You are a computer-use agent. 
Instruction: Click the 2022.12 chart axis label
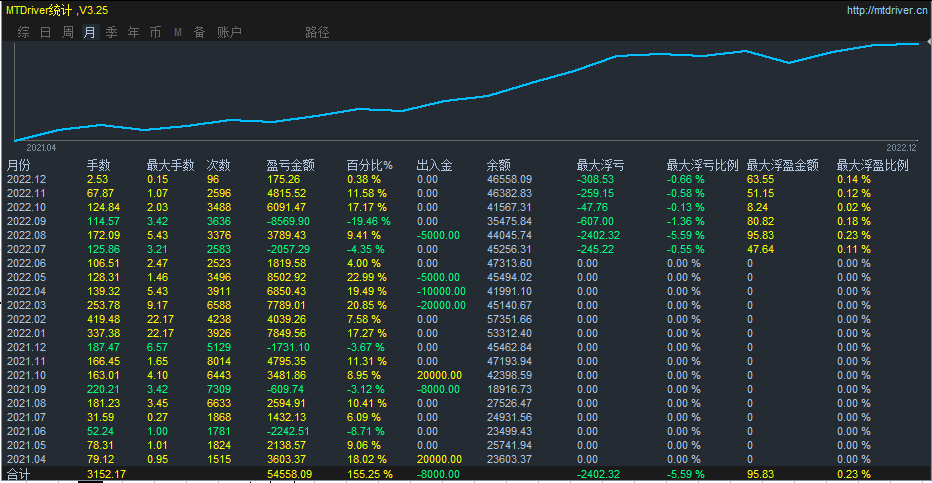click(x=902, y=148)
